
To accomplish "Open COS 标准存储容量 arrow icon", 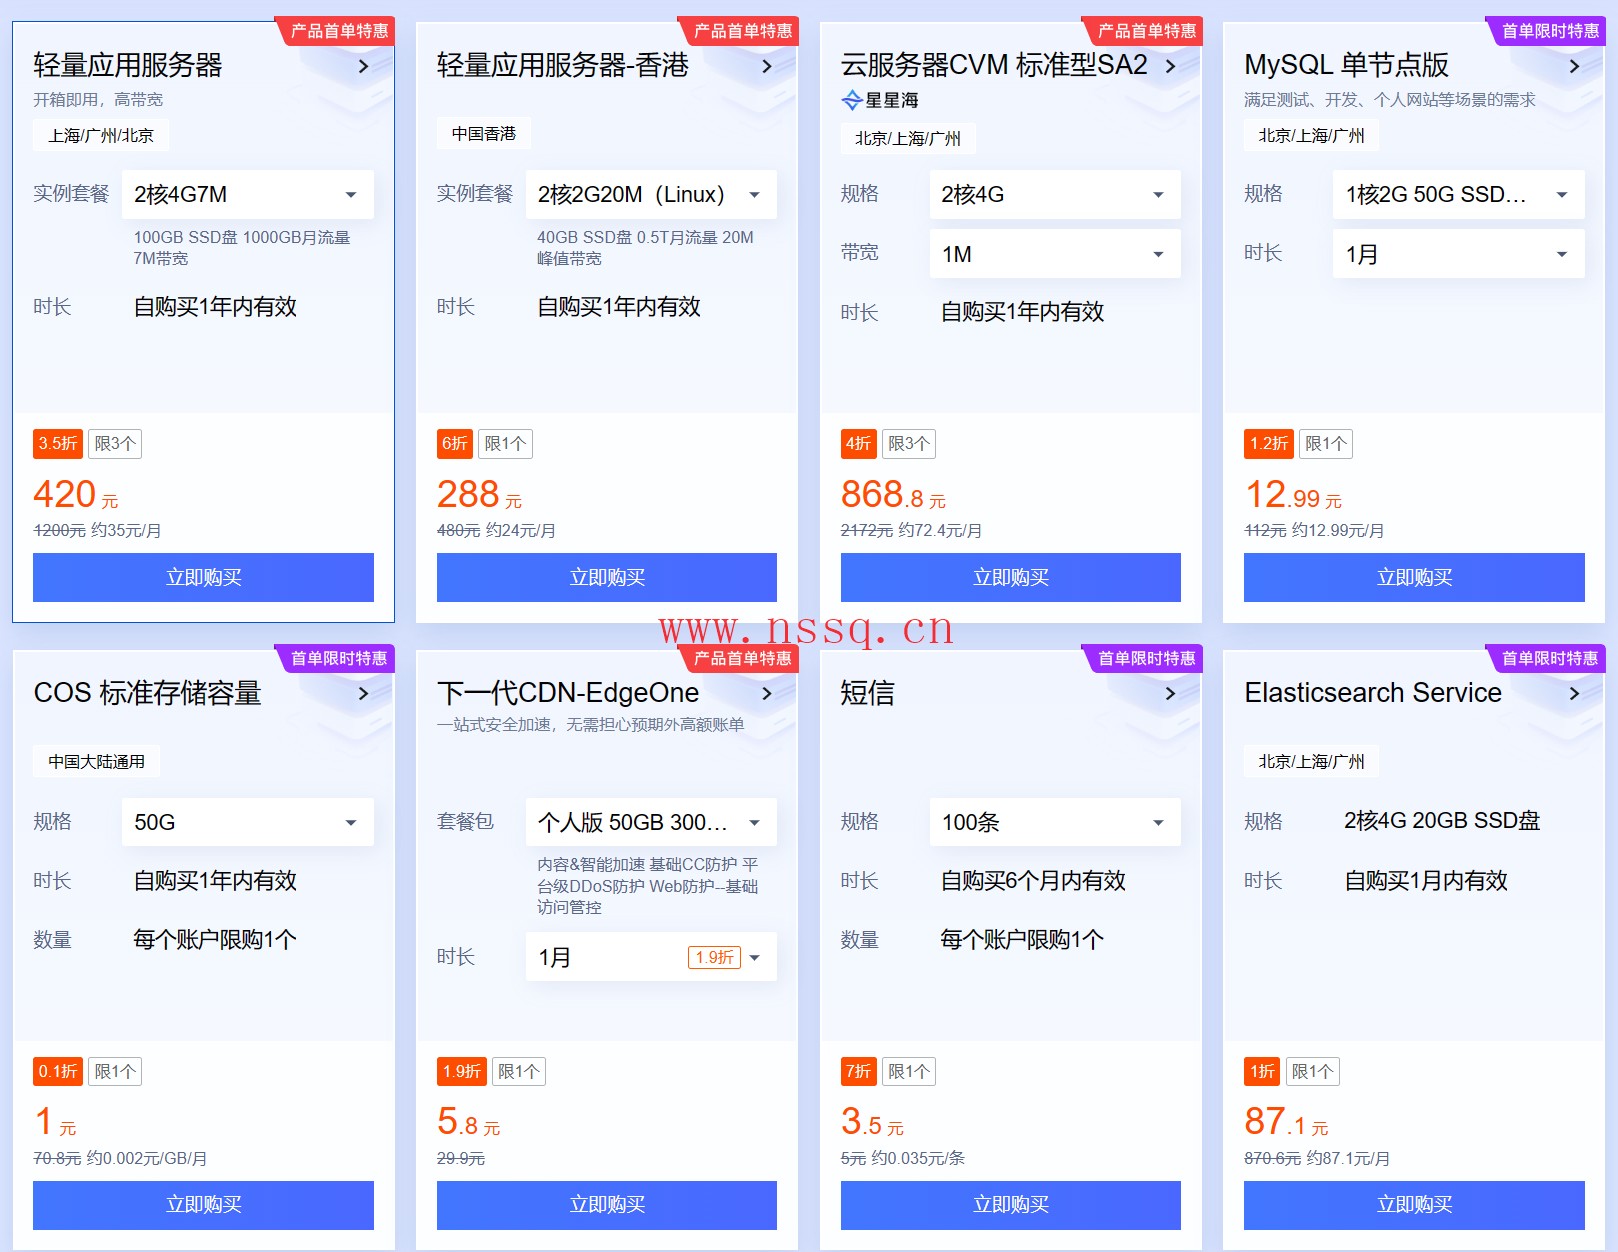I will click(363, 693).
